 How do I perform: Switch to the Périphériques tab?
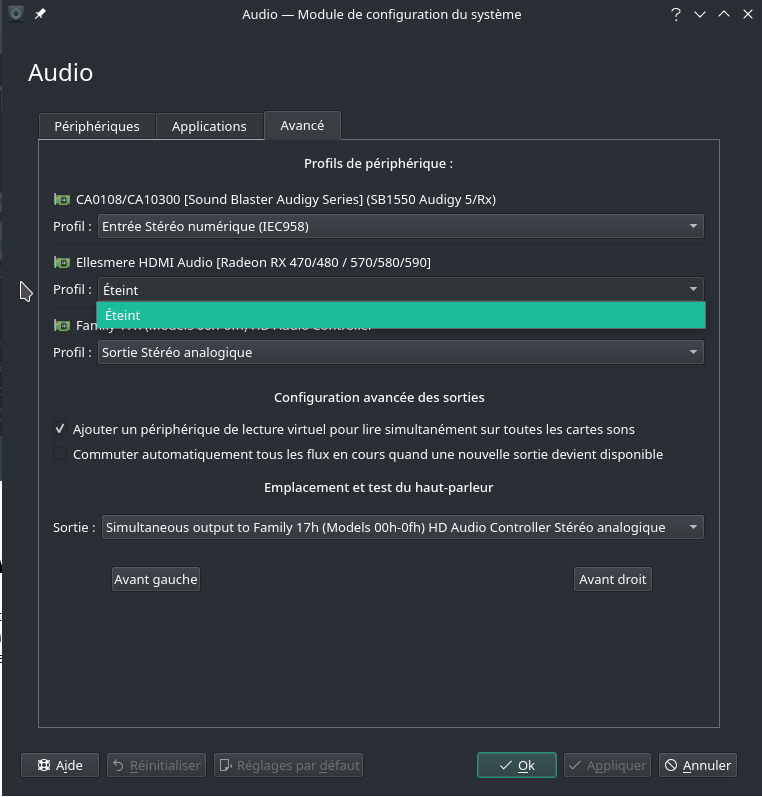pos(97,126)
